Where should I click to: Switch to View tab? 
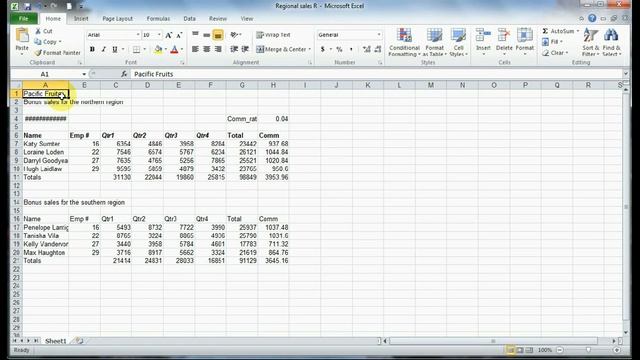(x=247, y=18)
